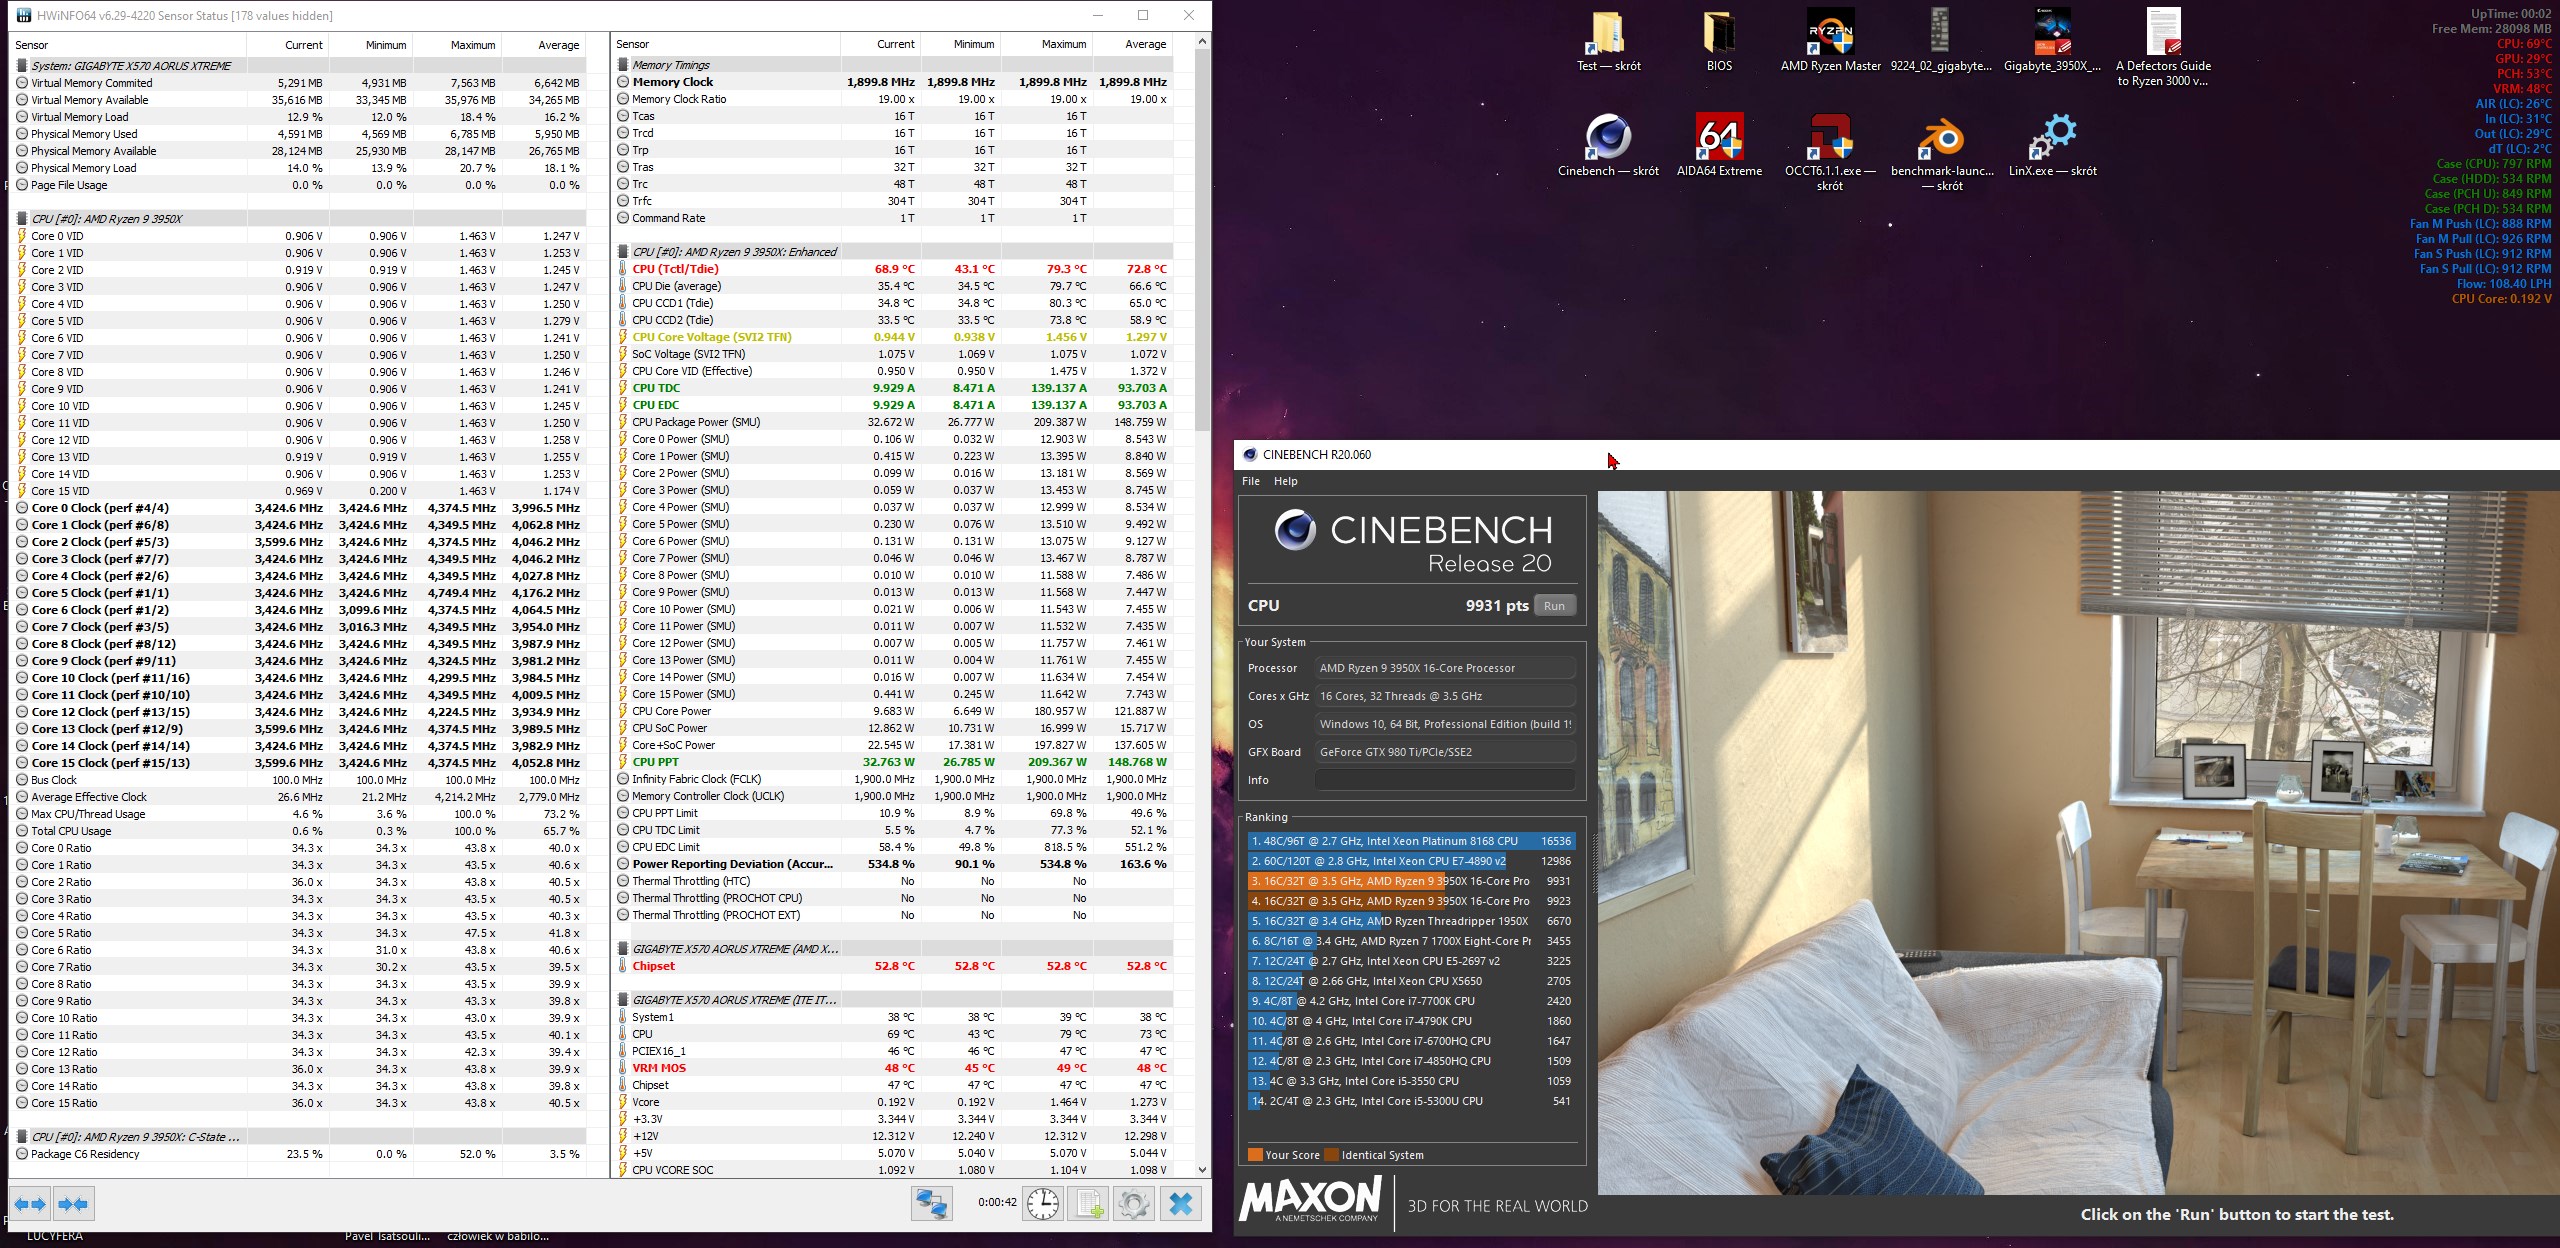Click HWiNFO expand-columns double arrow icon

(29, 1204)
